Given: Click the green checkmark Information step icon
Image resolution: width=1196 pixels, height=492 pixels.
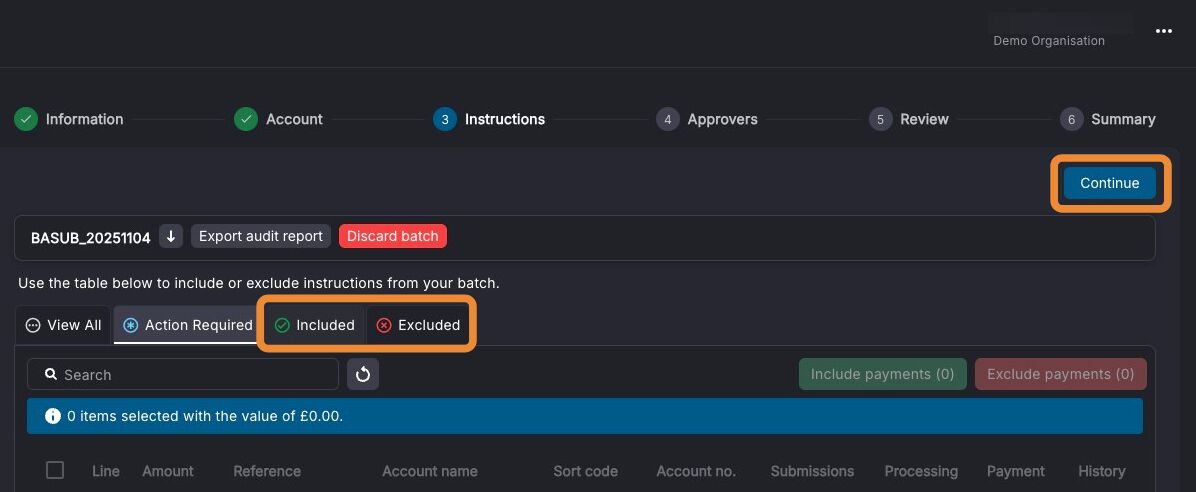Looking at the screenshot, I should click(x=26, y=119).
